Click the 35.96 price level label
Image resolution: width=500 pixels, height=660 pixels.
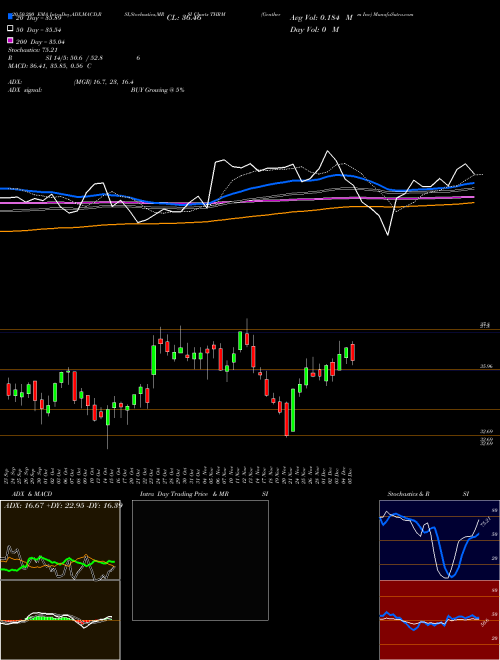(x=486, y=367)
